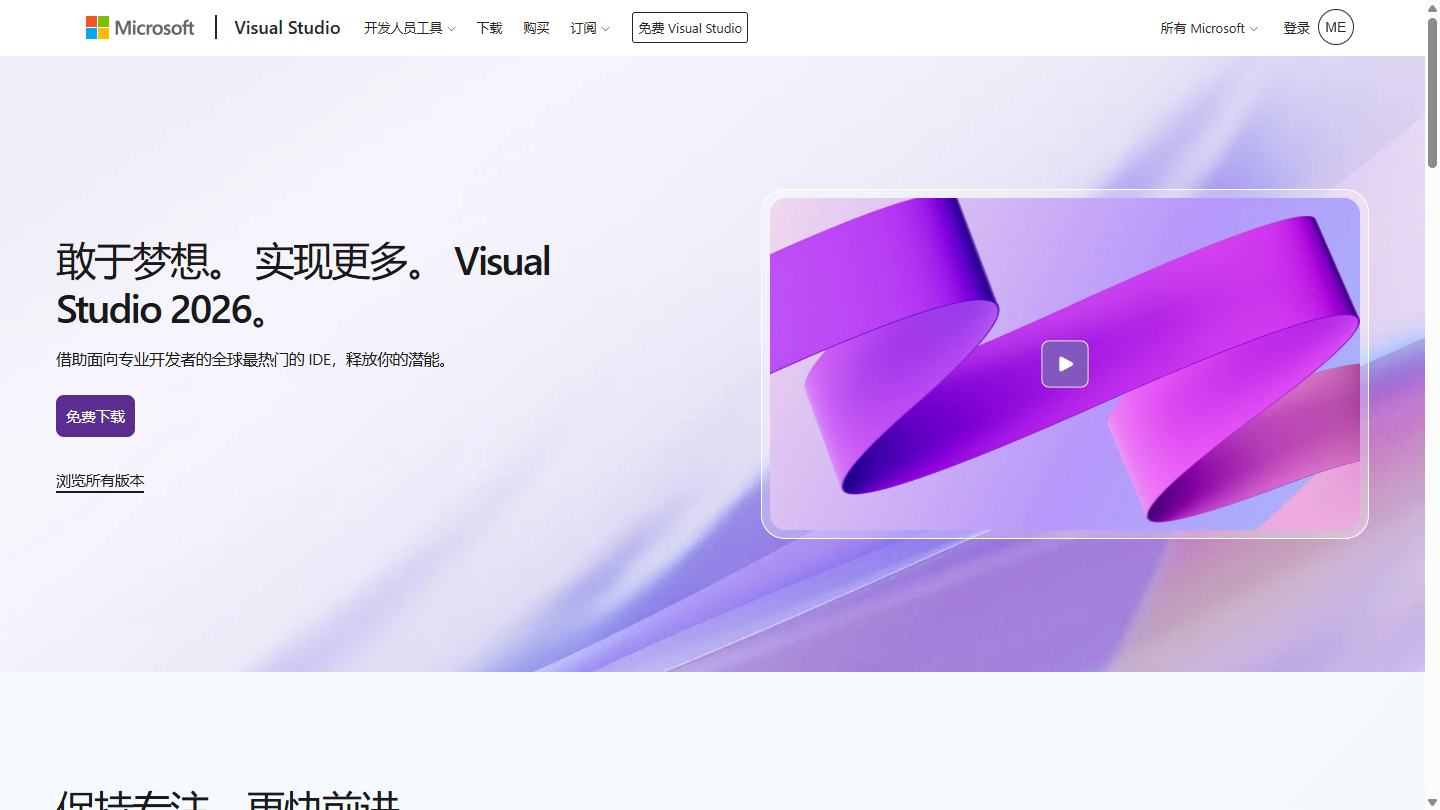Expand the 开发人员工具 dropdown menu
The width and height of the screenshot is (1440, 810).
click(x=409, y=28)
